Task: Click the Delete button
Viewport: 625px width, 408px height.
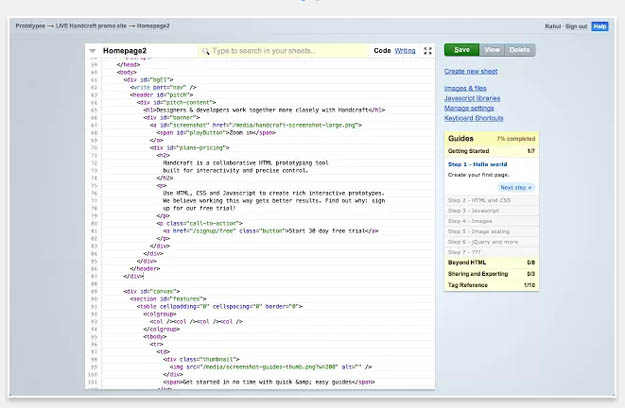Action: (x=520, y=50)
